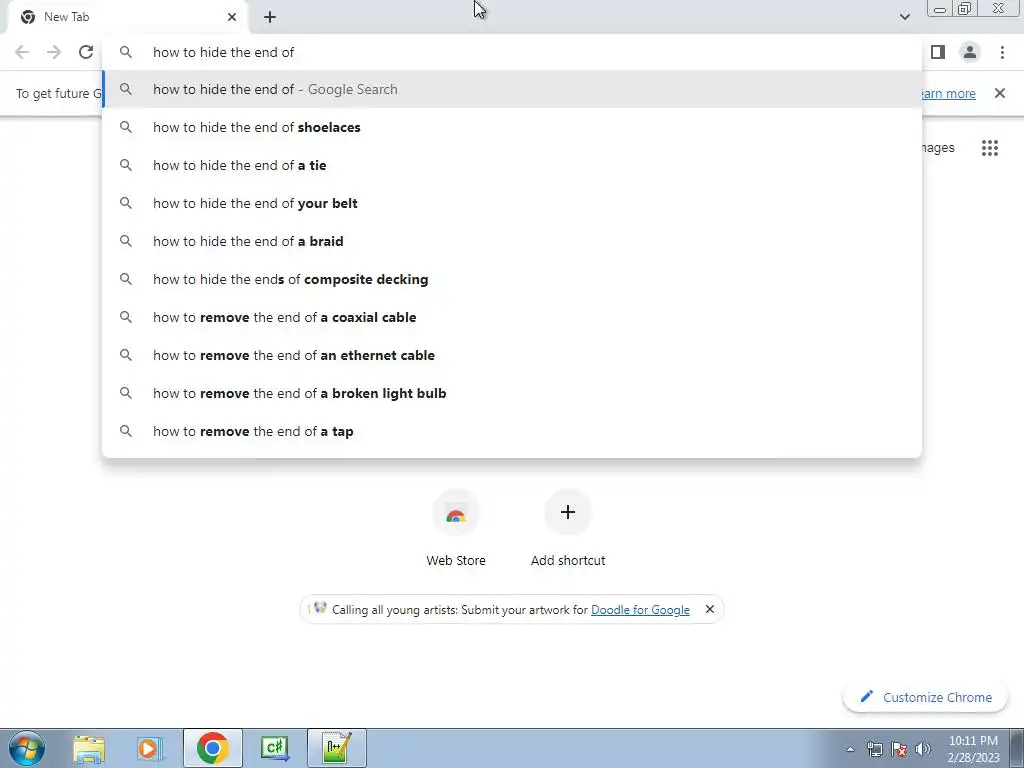Click the Customize Chrome button
Screen dimensions: 1024x768
click(926, 697)
